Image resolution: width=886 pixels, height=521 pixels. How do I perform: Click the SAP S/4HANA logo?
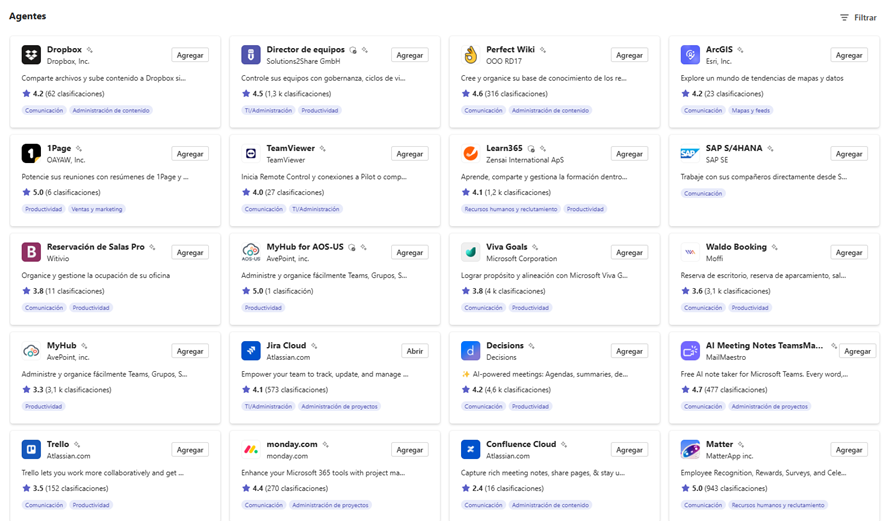click(x=689, y=153)
